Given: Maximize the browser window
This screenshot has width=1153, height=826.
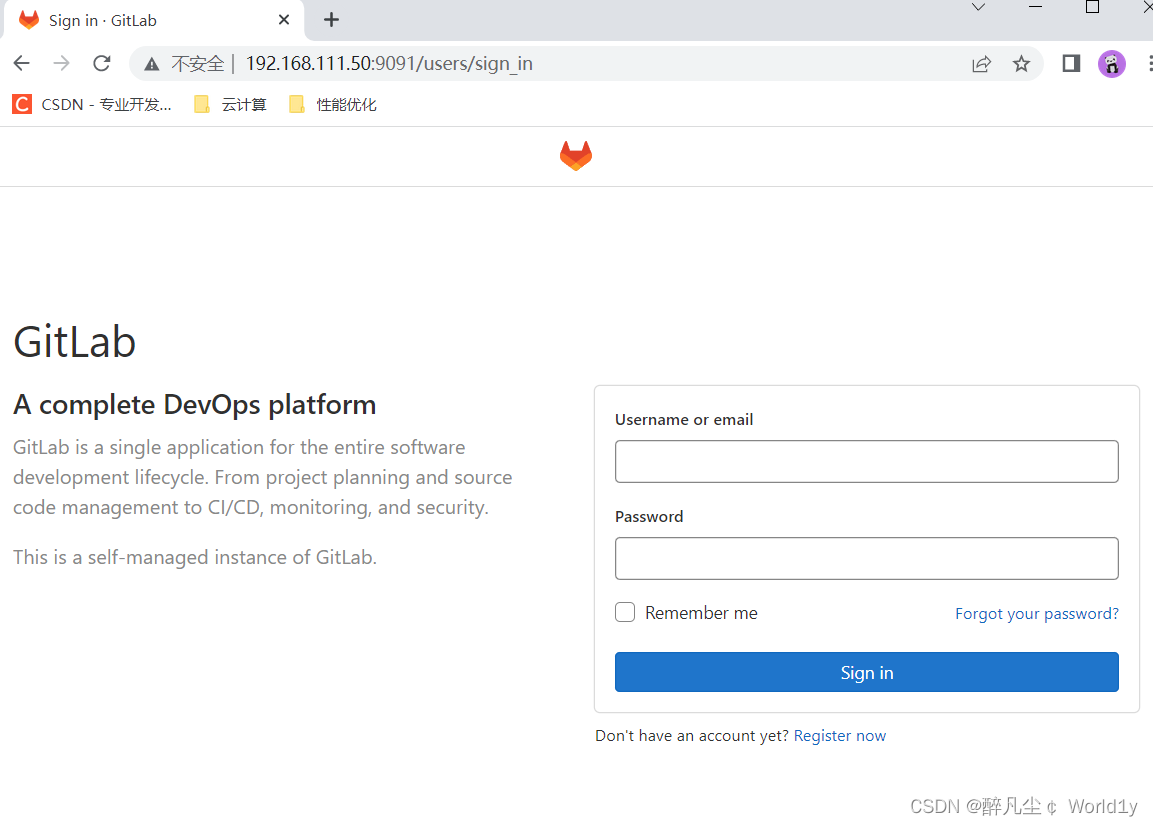Looking at the screenshot, I should [1093, 7].
